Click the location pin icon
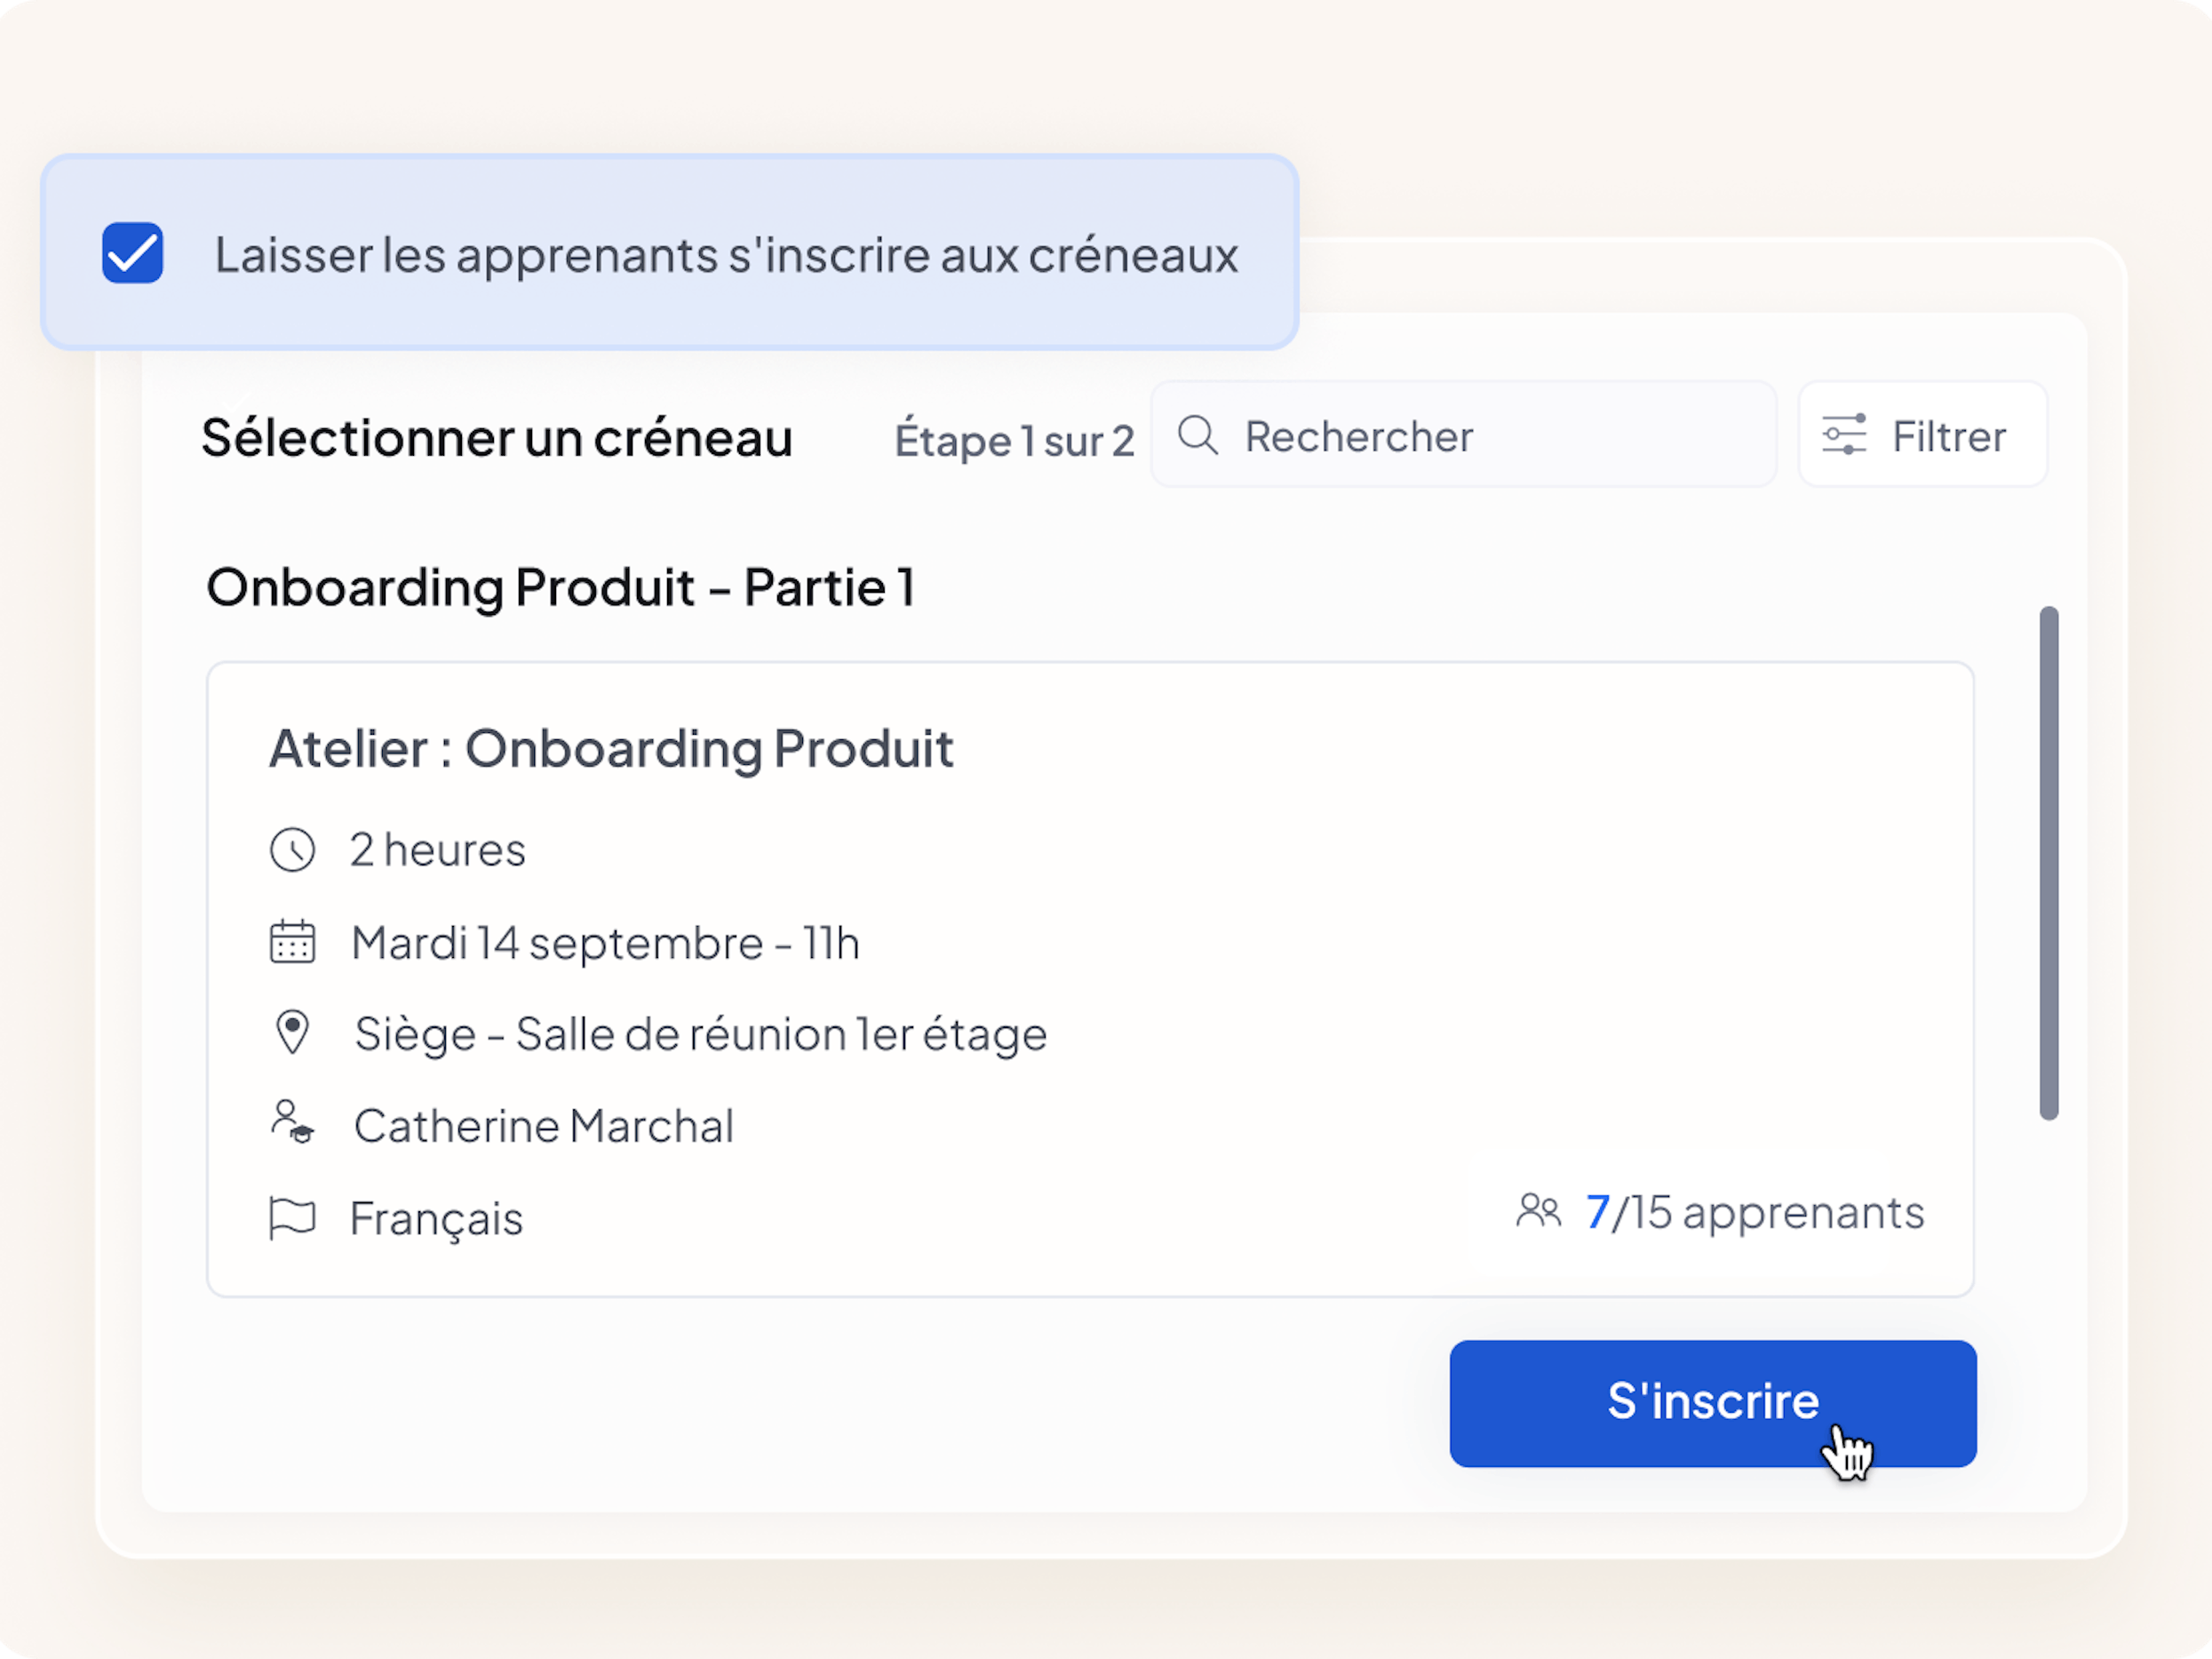Screen dimensions: 2212x1659 [292, 1033]
